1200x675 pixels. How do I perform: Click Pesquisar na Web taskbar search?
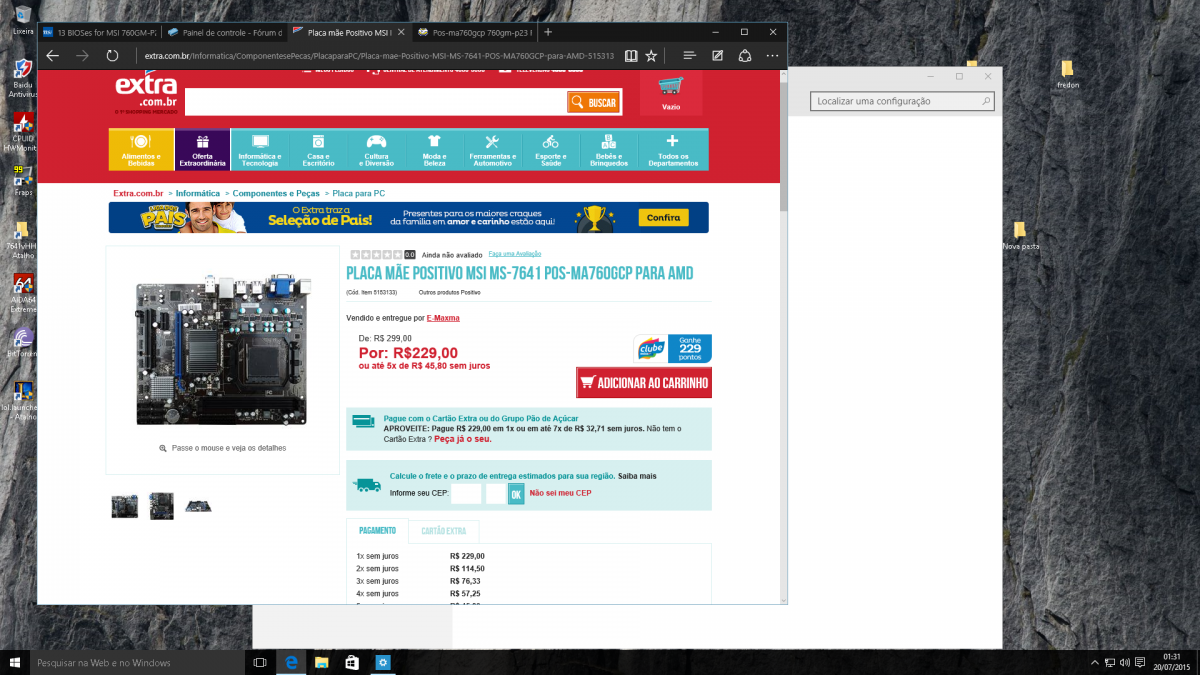(138, 662)
